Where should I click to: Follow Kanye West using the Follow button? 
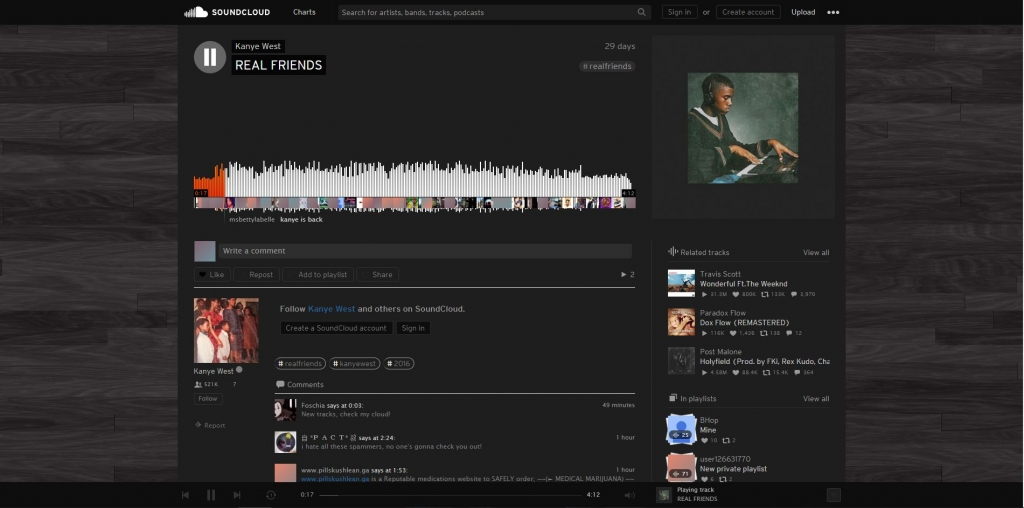point(208,398)
